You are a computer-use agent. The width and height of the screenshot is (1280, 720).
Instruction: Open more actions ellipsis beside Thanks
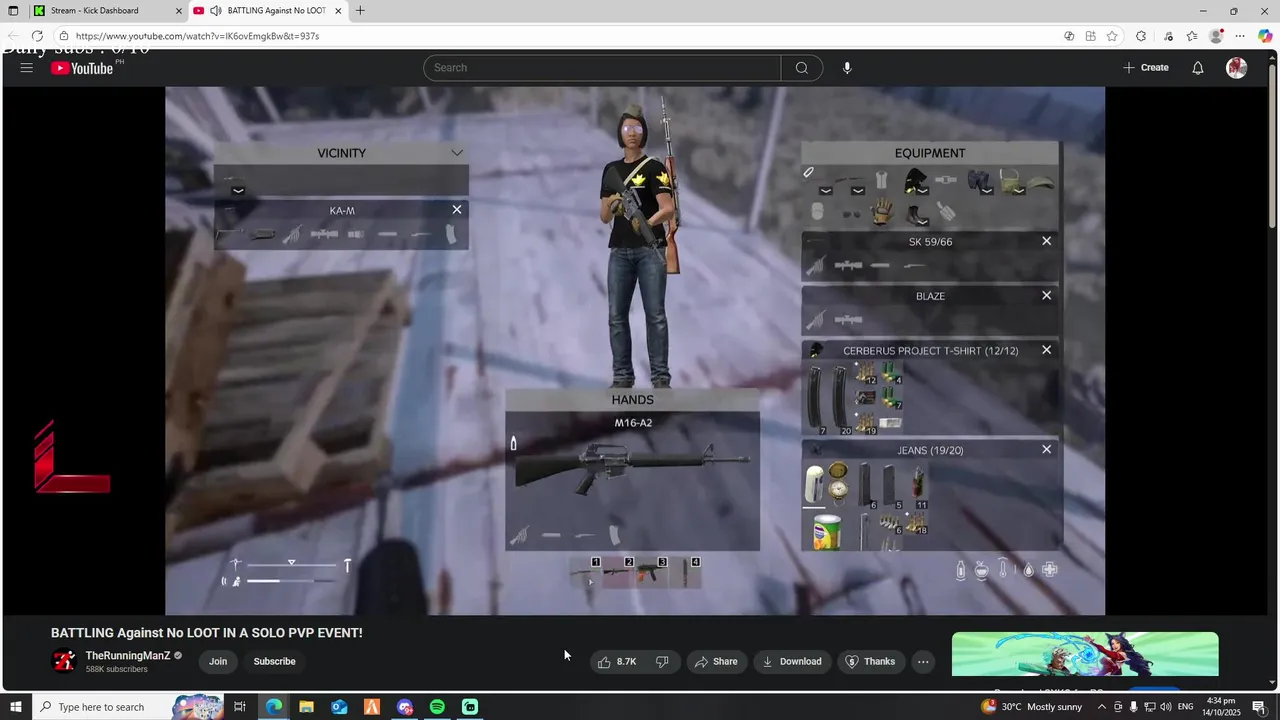[x=923, y=661]
